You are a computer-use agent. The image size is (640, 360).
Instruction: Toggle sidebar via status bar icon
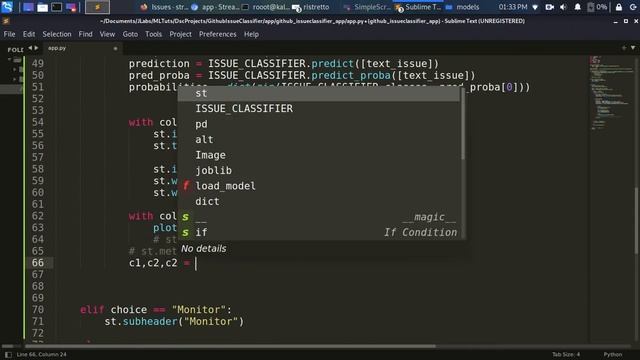point(8,355)
